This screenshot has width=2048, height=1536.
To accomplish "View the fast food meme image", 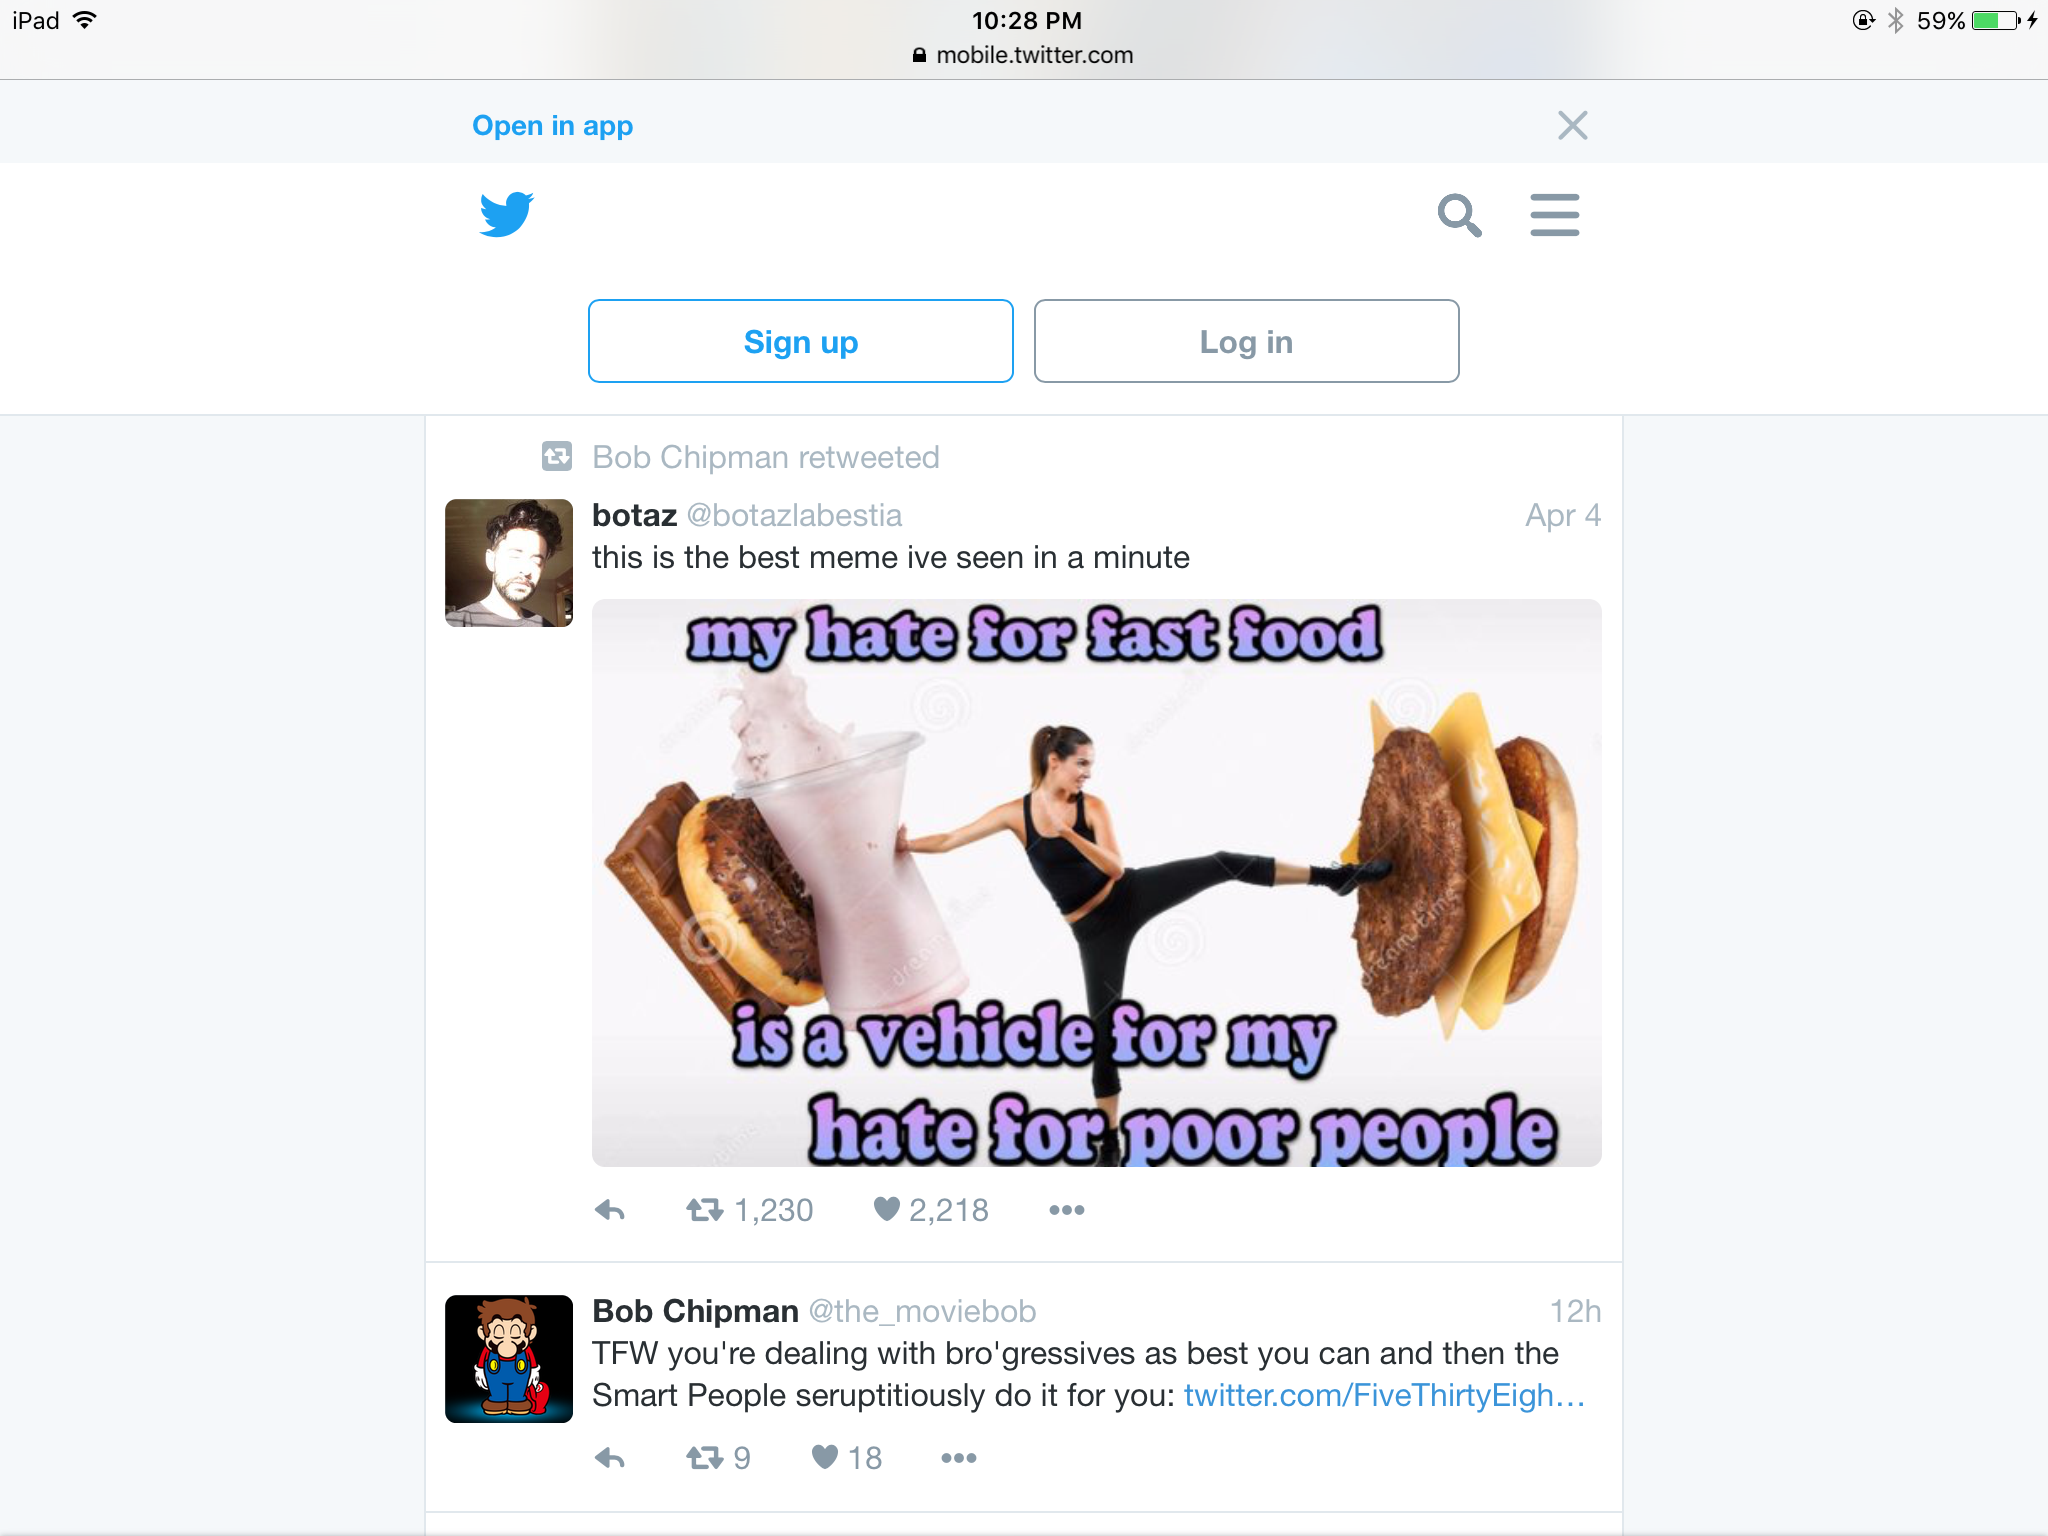I will tap(1097, 883).
